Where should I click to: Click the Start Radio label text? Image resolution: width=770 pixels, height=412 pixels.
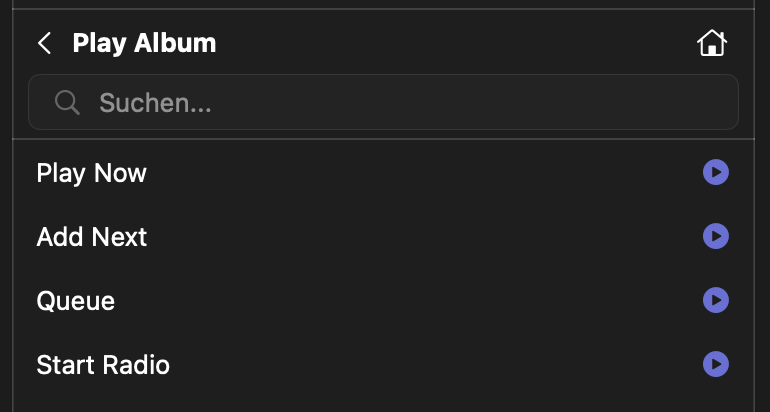(103, 365)
